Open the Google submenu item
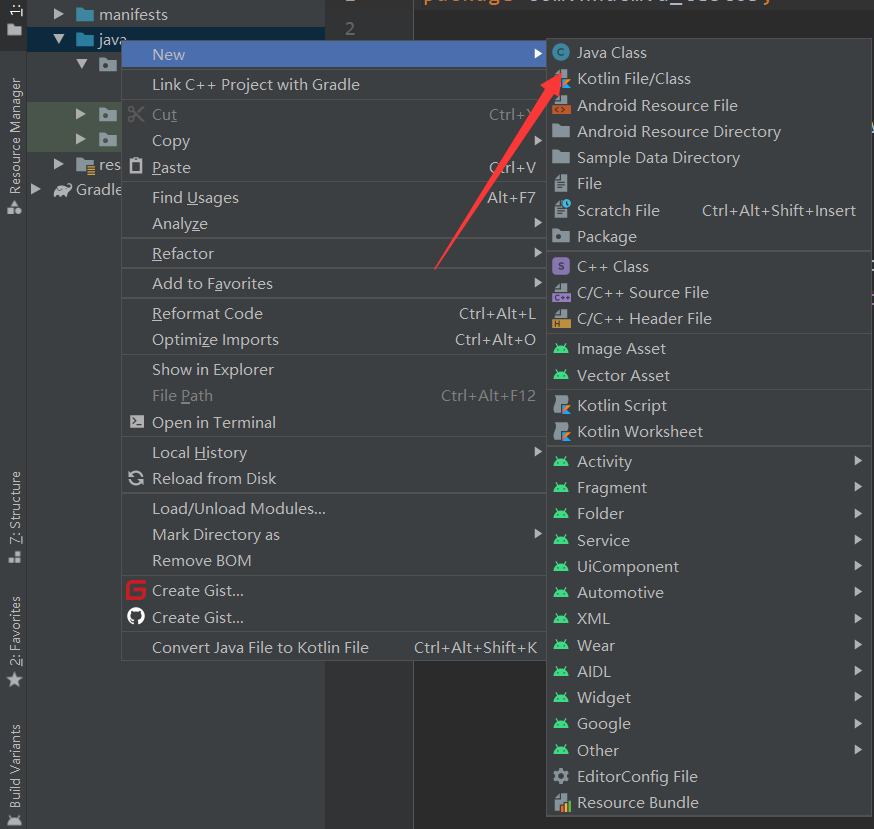This screenshot has height=829, width=874. tap(709, 724)
